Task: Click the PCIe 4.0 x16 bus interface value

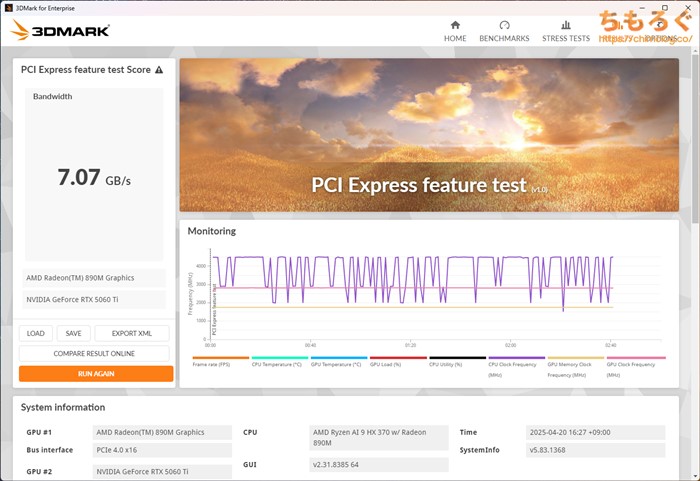Action: pyautogui.click(x=162, y=450)
